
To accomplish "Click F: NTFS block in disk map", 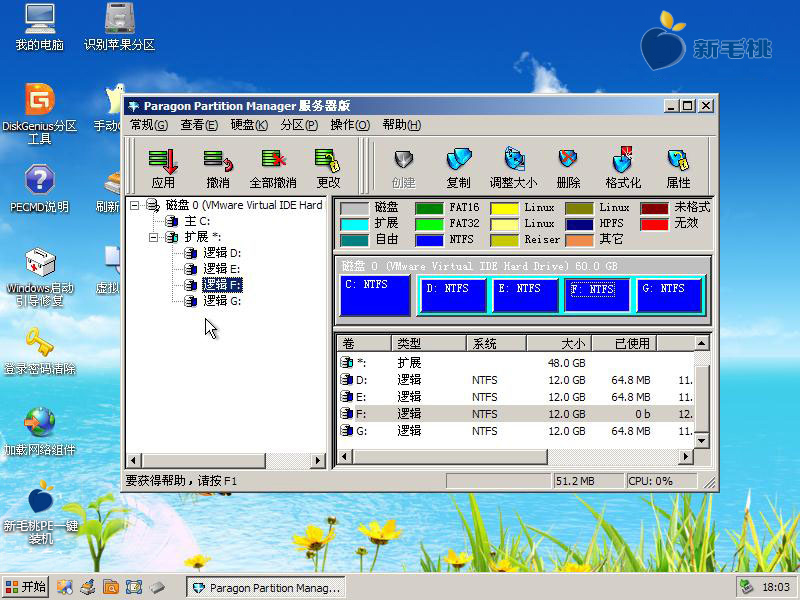I will click(597, 295).
